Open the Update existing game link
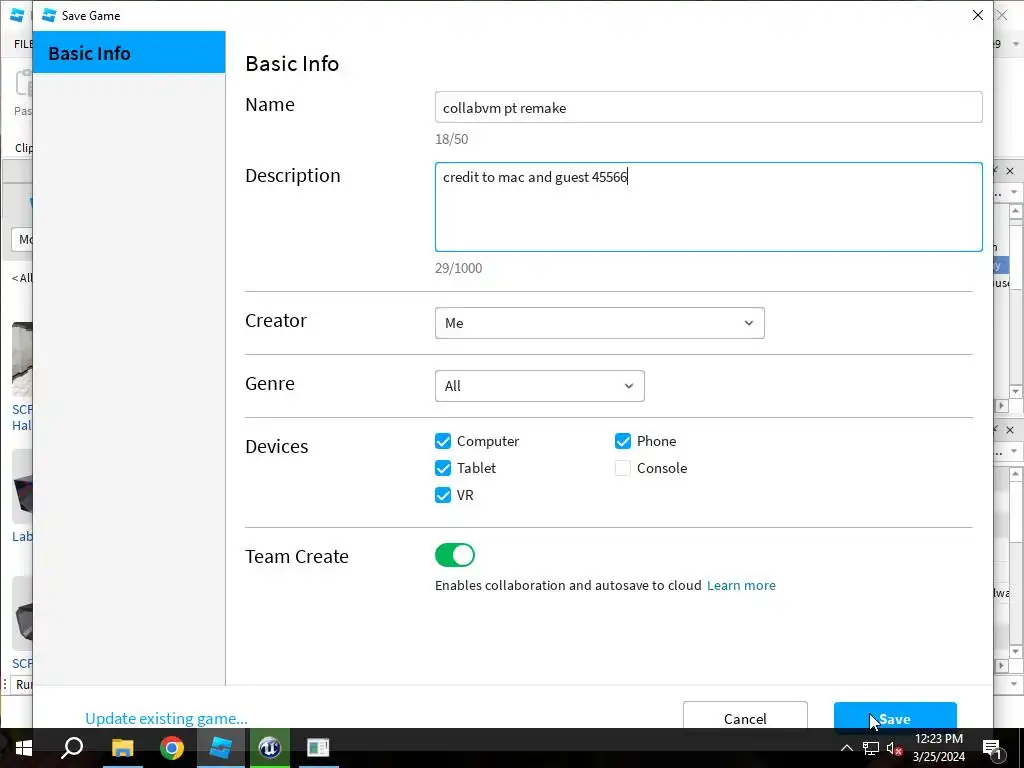 [x=167, y=718]
